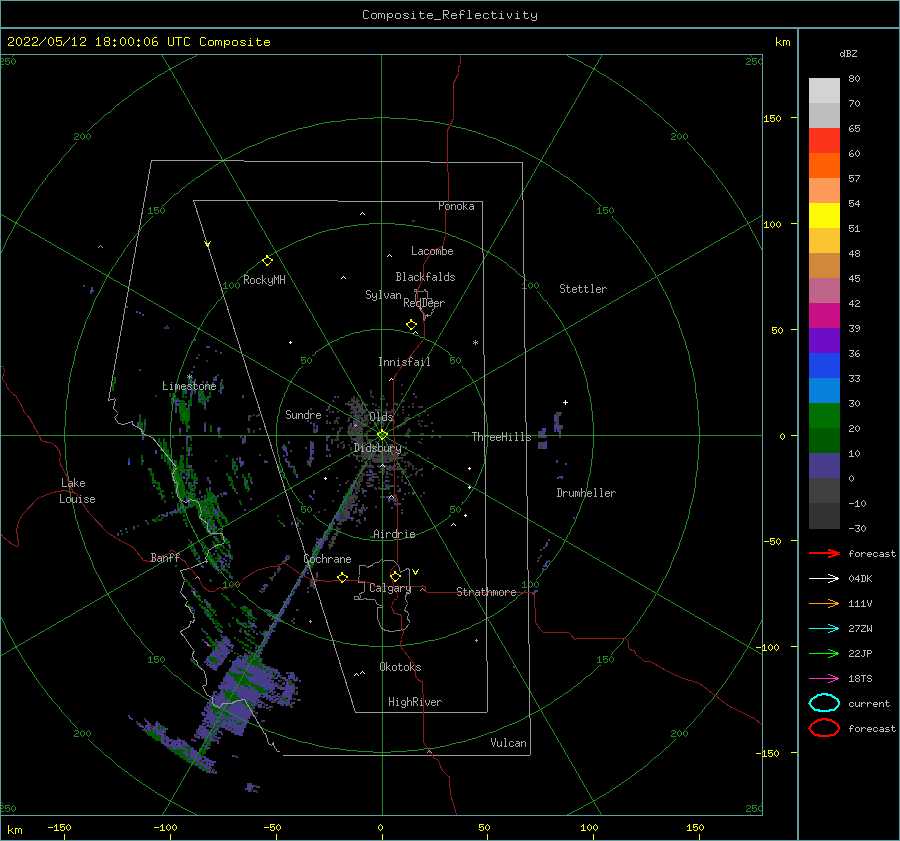Select the red forecast ellipse legend icon
Image resolution: width=900 pixels, height=841 pixels.
pos(824,728)
